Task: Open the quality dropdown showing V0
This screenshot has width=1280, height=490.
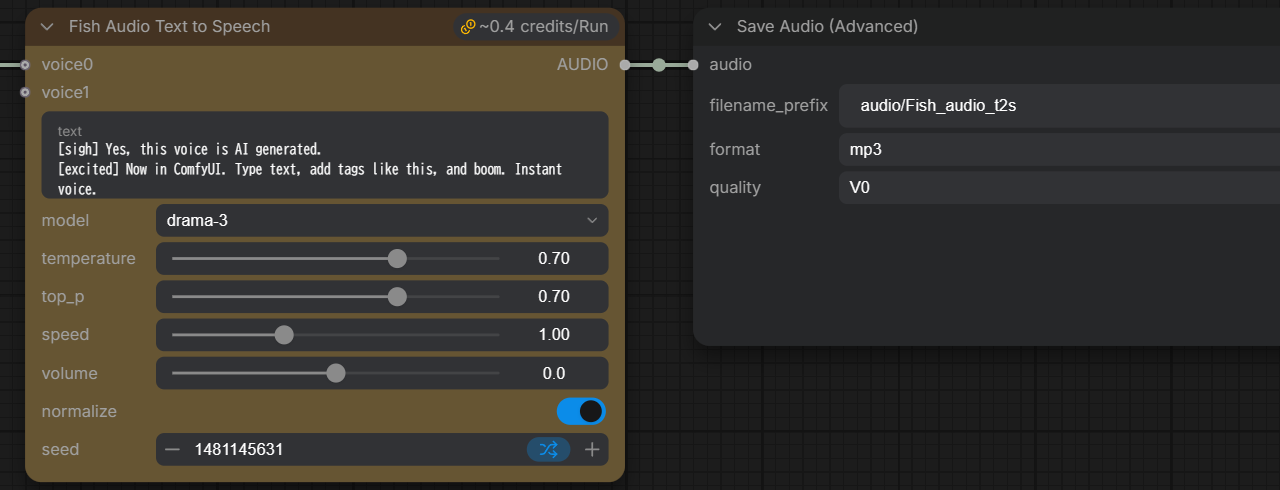Action: click(1059, 188)
